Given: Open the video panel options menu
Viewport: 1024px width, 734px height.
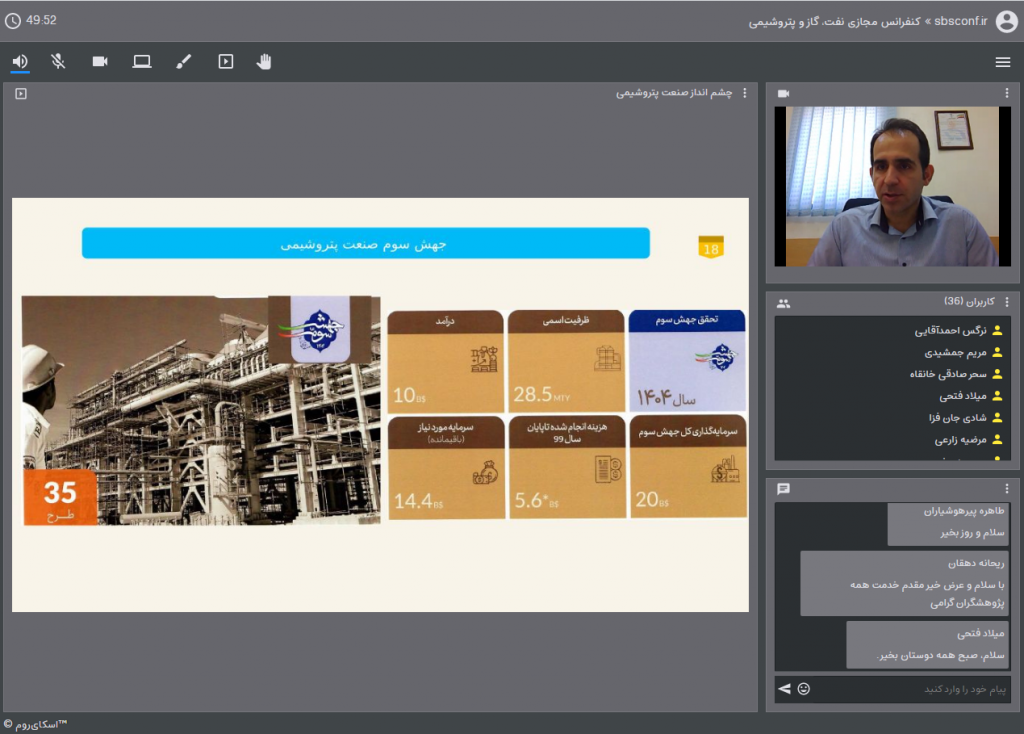Looking at the screenshot, I should point(1007,93).
